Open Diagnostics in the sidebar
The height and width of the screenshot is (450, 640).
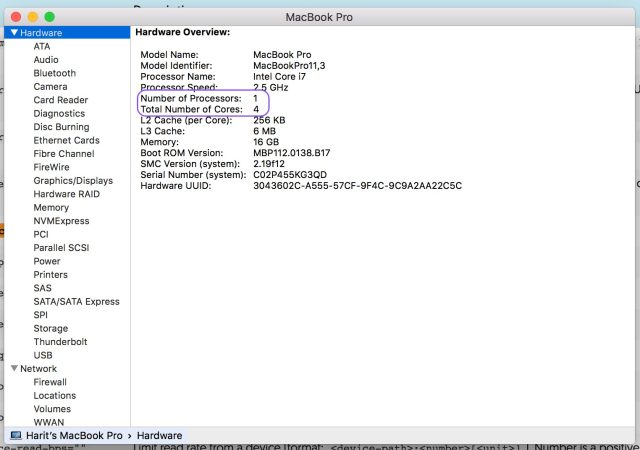(x=59, y=114)
